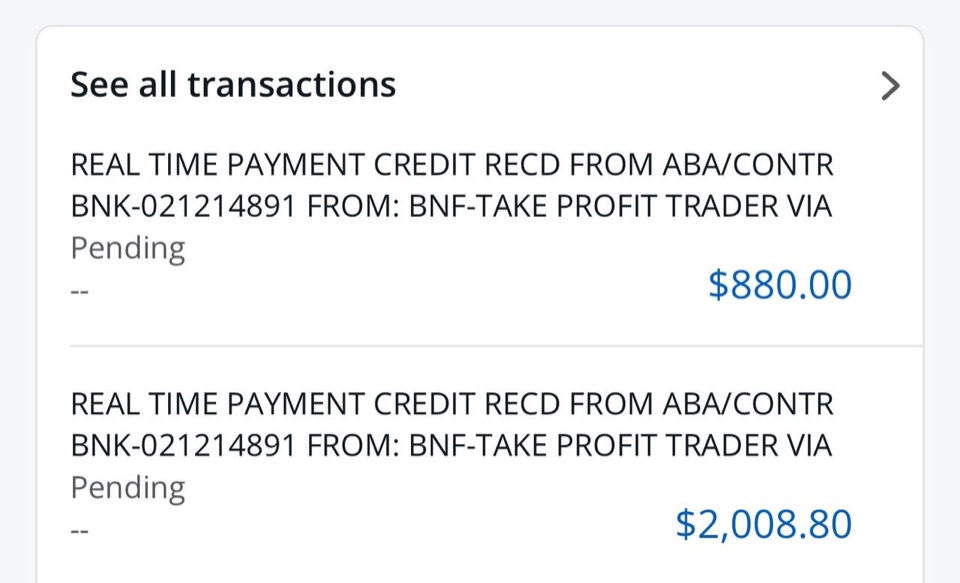Select the $880.00 pending amount
Screen dimensions: 960x583
(780, 285)
